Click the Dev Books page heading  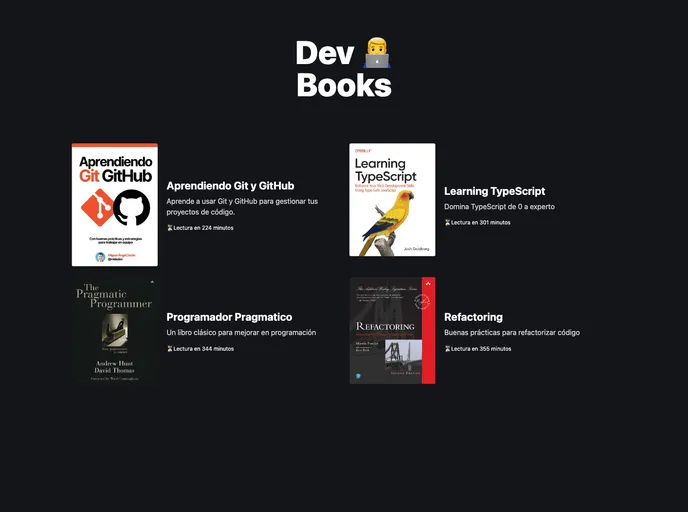point(344,68)
